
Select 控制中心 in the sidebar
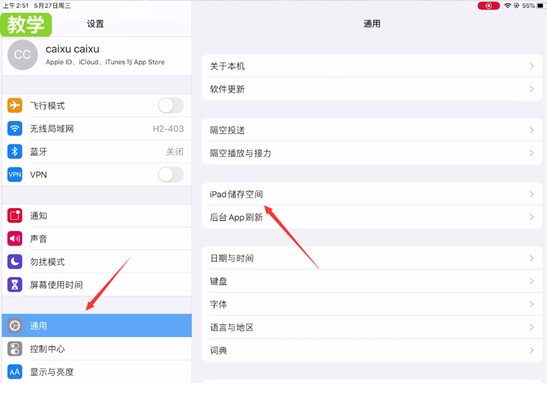click(97, 349)
